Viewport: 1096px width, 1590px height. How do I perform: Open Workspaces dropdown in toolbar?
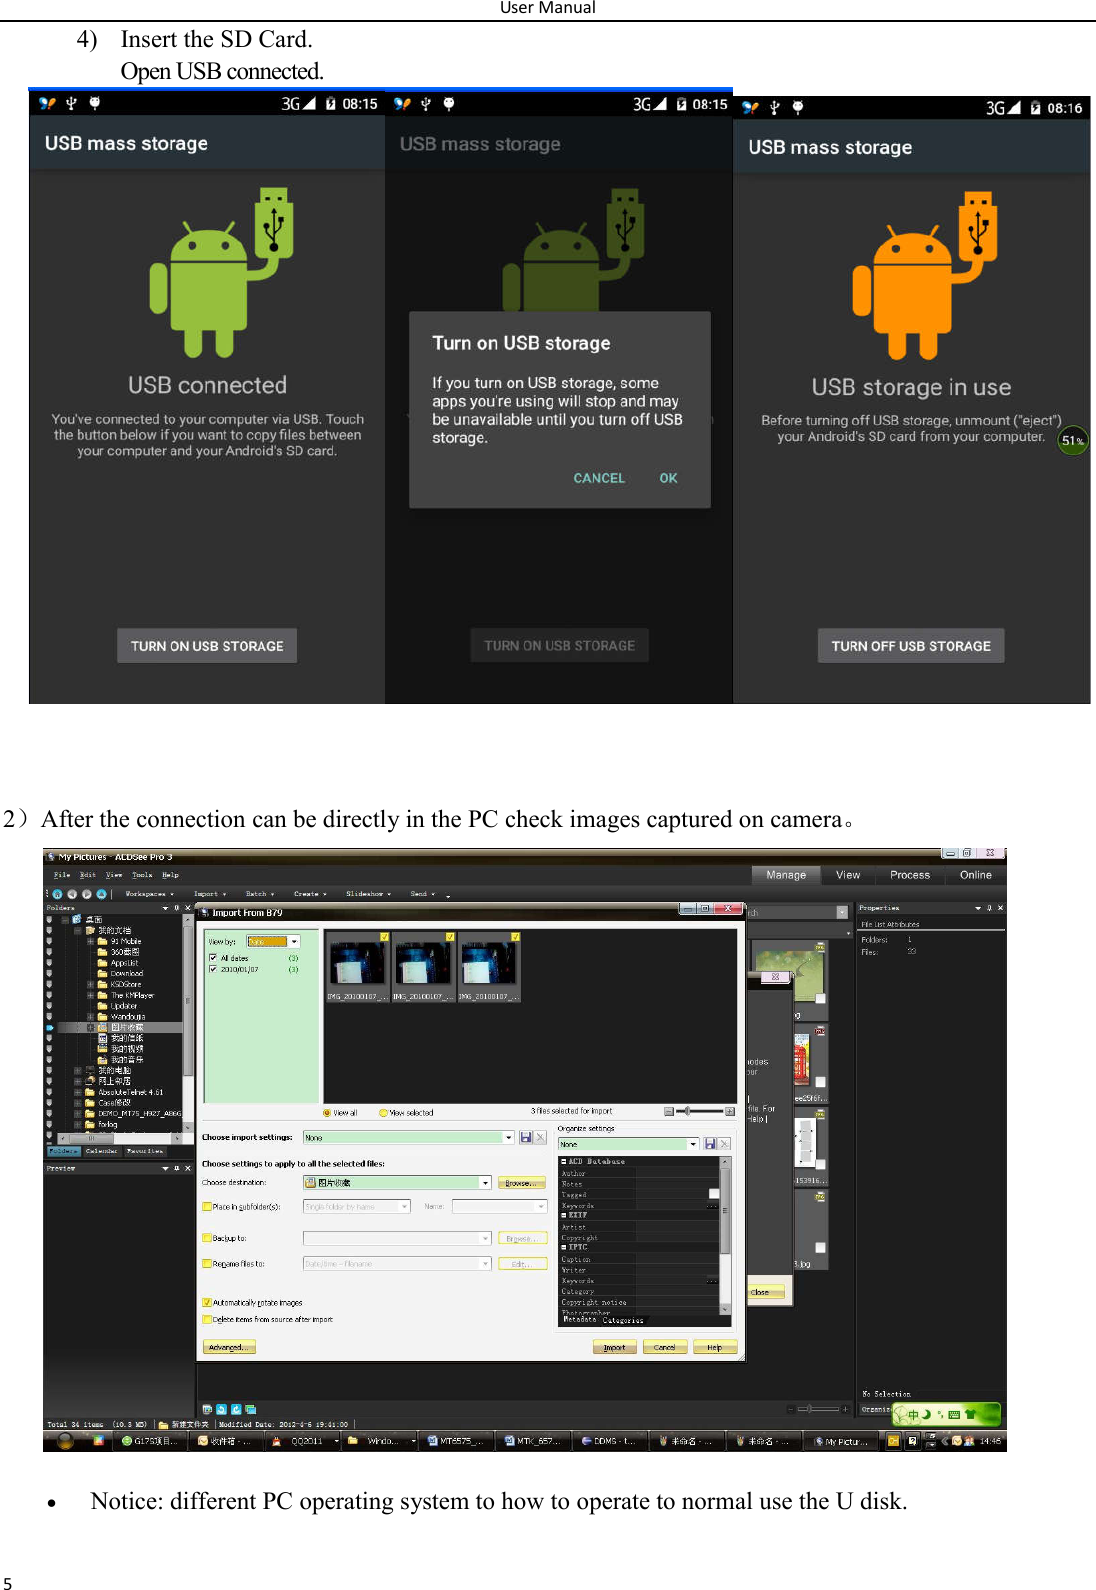(x=149, y=894)
